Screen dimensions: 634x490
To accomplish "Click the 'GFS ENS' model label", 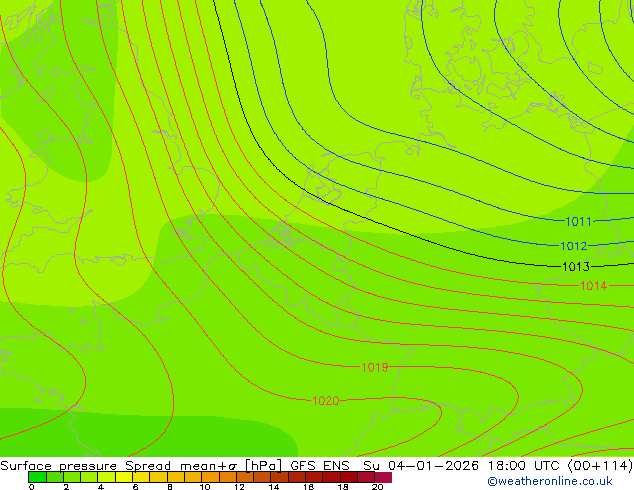I will point(320,466).
